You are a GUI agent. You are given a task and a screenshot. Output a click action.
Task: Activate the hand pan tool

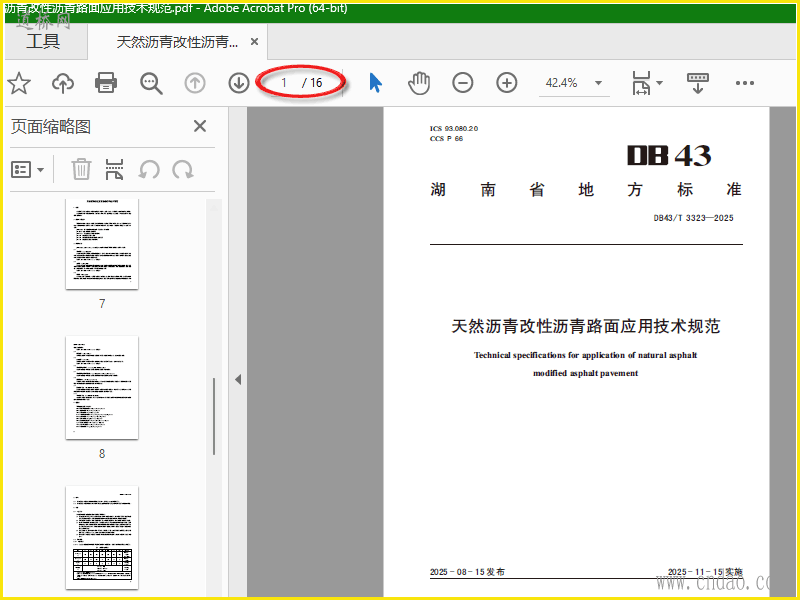click(x=419, y=83)
